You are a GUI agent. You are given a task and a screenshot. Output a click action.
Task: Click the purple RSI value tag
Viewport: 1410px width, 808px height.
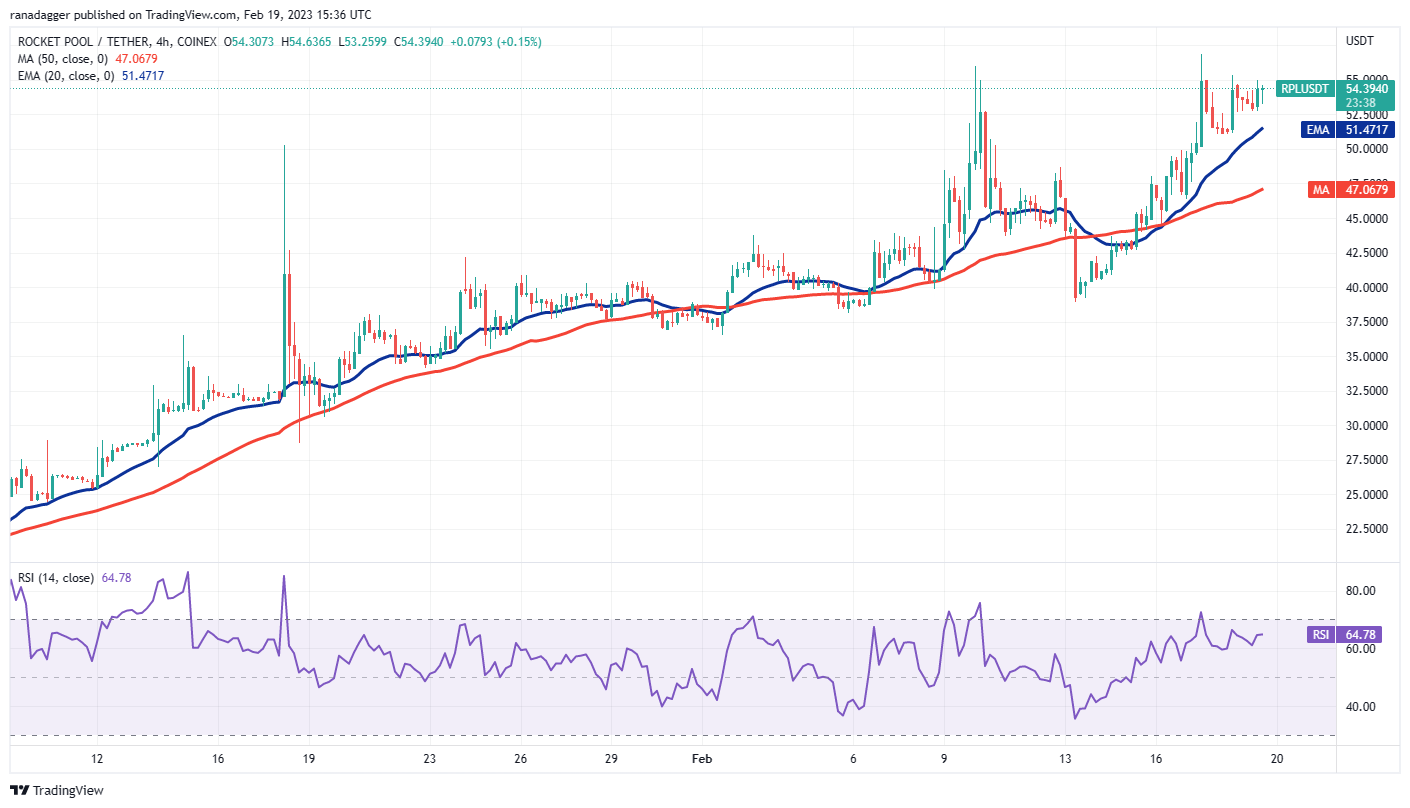[x=1320, y=635]
